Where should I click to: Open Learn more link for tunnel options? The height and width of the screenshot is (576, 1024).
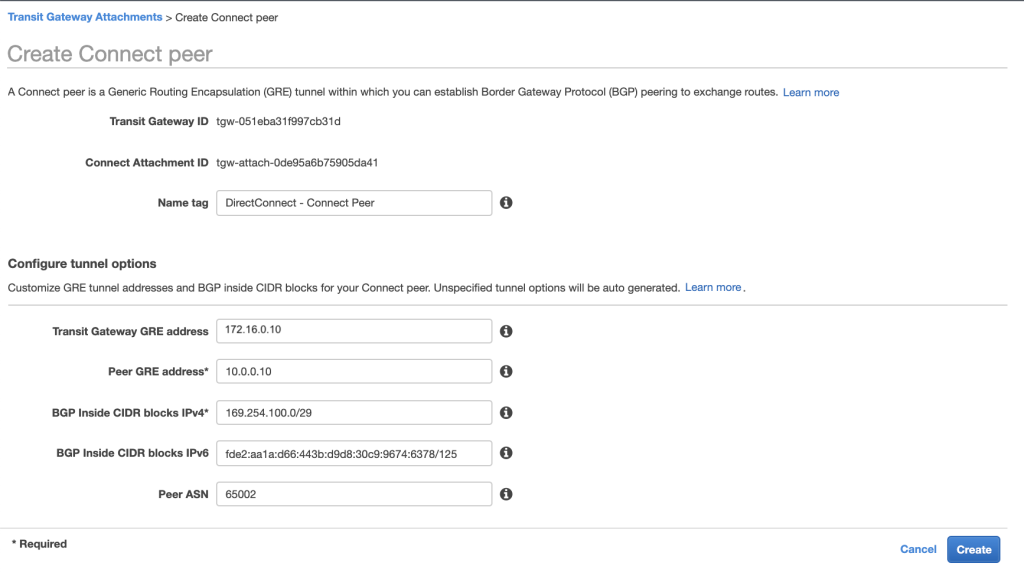(x=713, y=288)
